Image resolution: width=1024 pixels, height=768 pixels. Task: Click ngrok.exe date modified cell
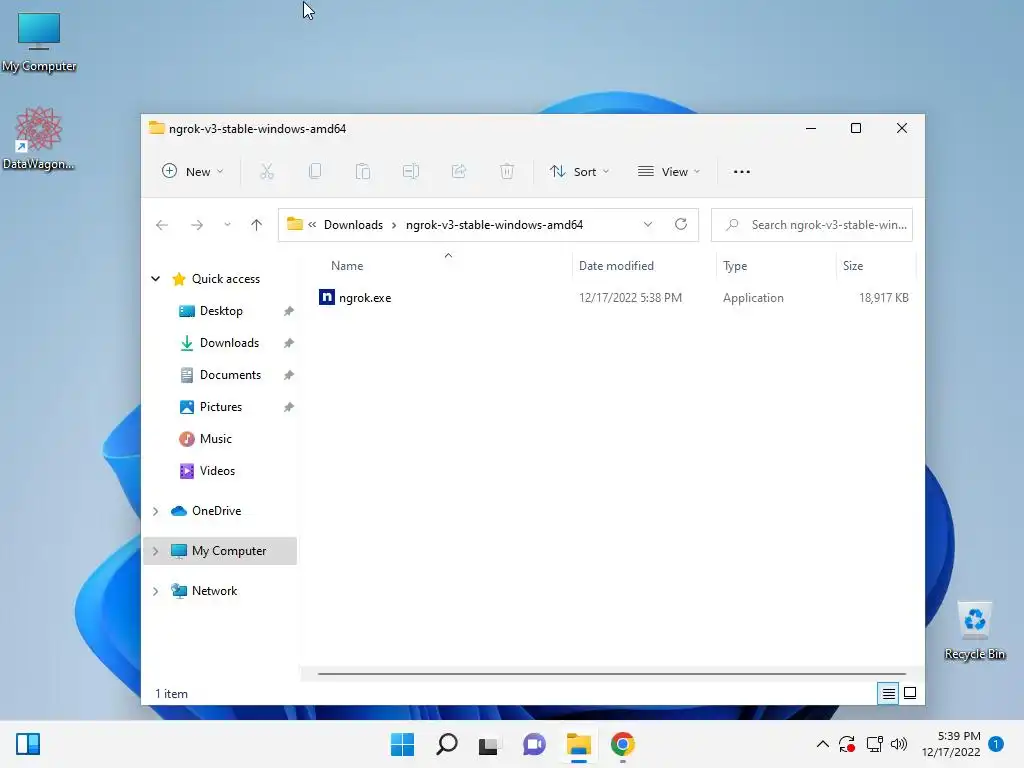pos(630,298)
